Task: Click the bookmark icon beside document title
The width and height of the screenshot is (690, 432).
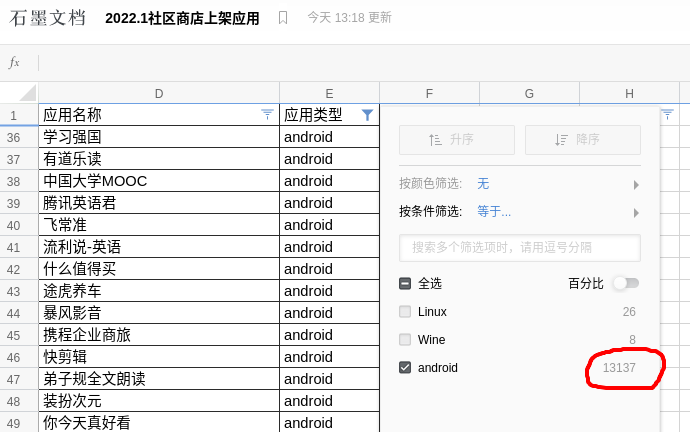Action: tap(283, 18)
